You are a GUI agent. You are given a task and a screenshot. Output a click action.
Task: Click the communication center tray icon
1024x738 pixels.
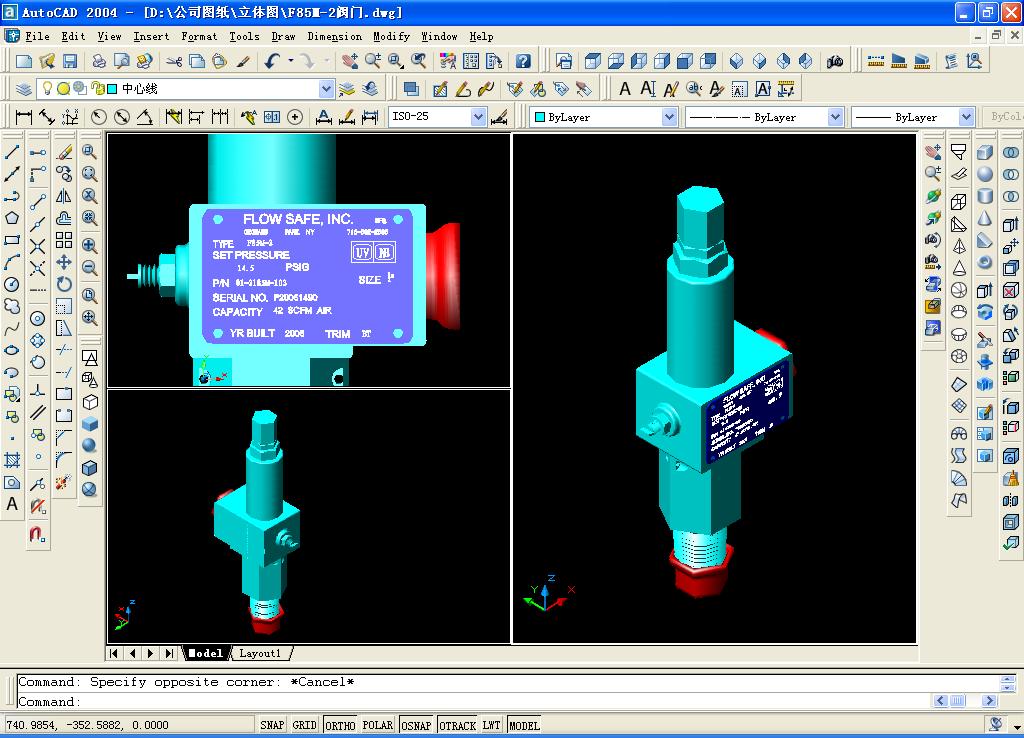tap(996, 725)
